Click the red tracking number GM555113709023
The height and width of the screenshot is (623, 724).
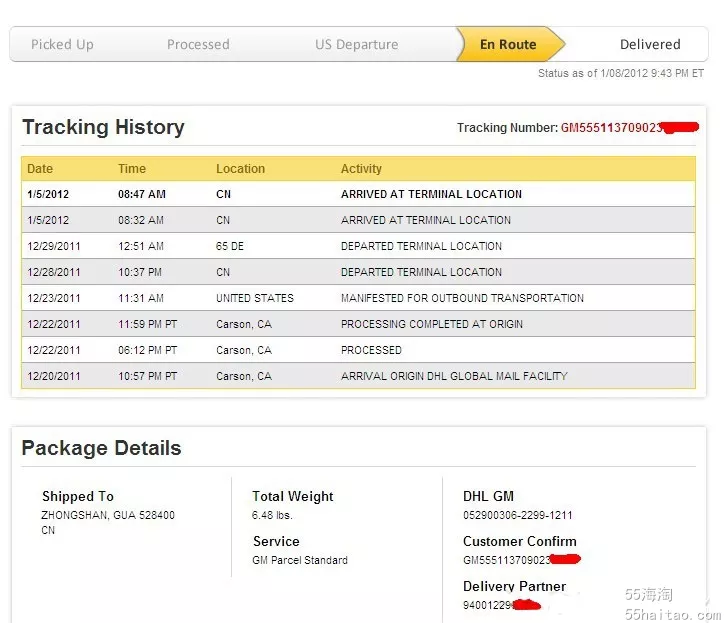pyautogui.click(x=611, y=127)
